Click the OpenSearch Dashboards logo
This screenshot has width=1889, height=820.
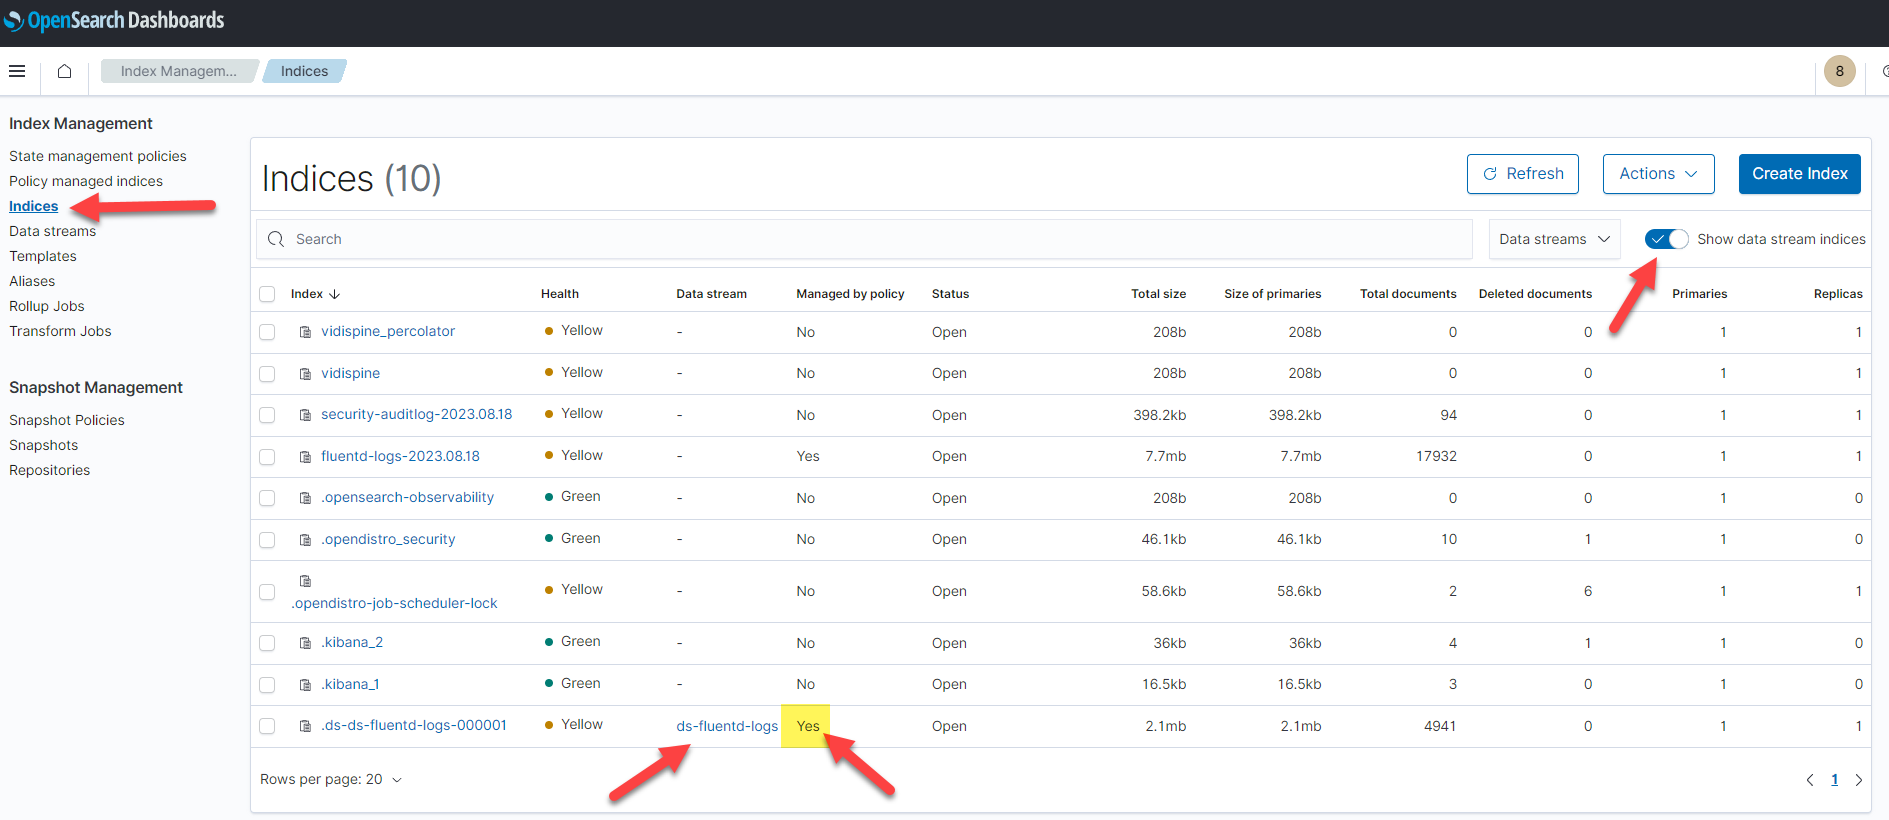tap(114, 20)
